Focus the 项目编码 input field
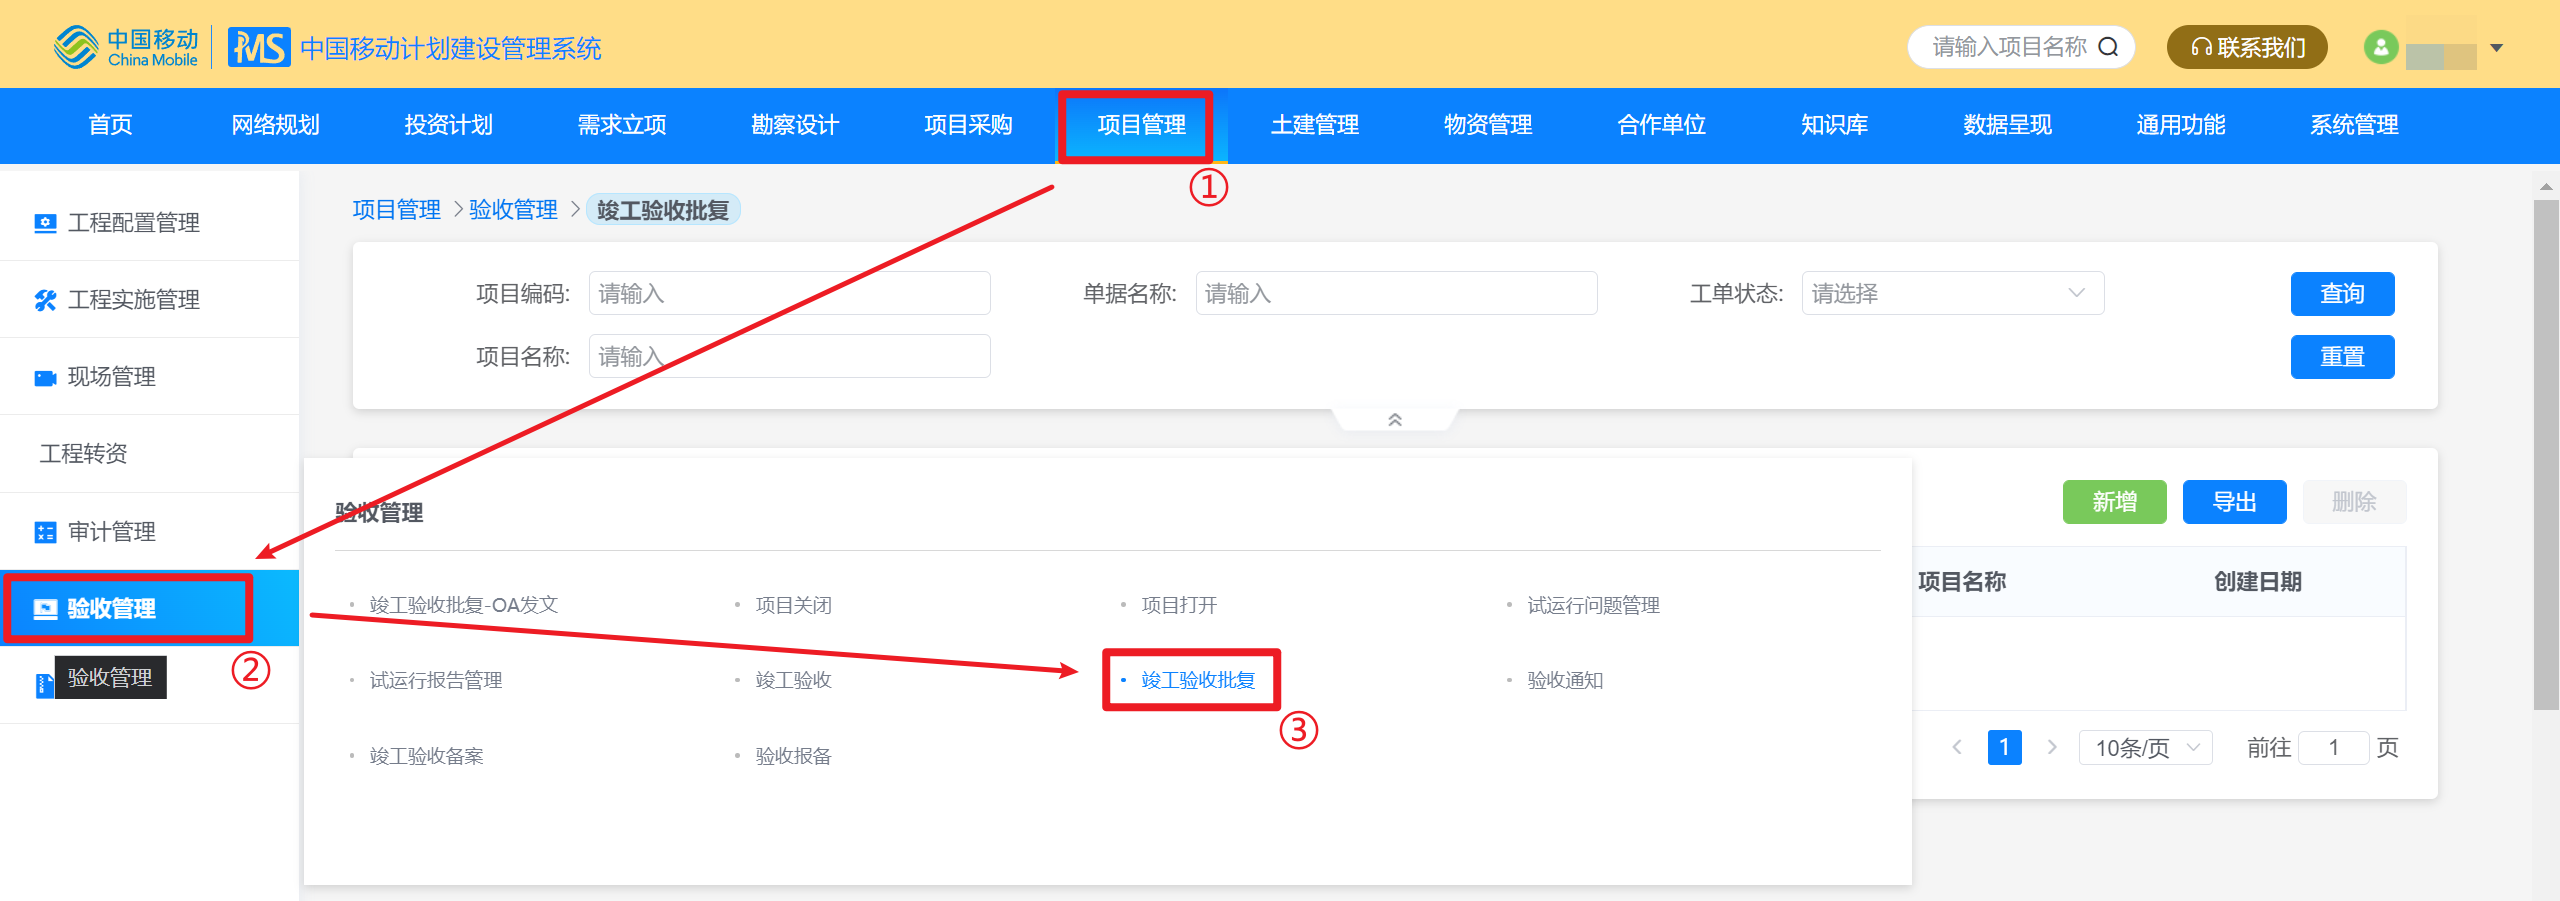 789,293
